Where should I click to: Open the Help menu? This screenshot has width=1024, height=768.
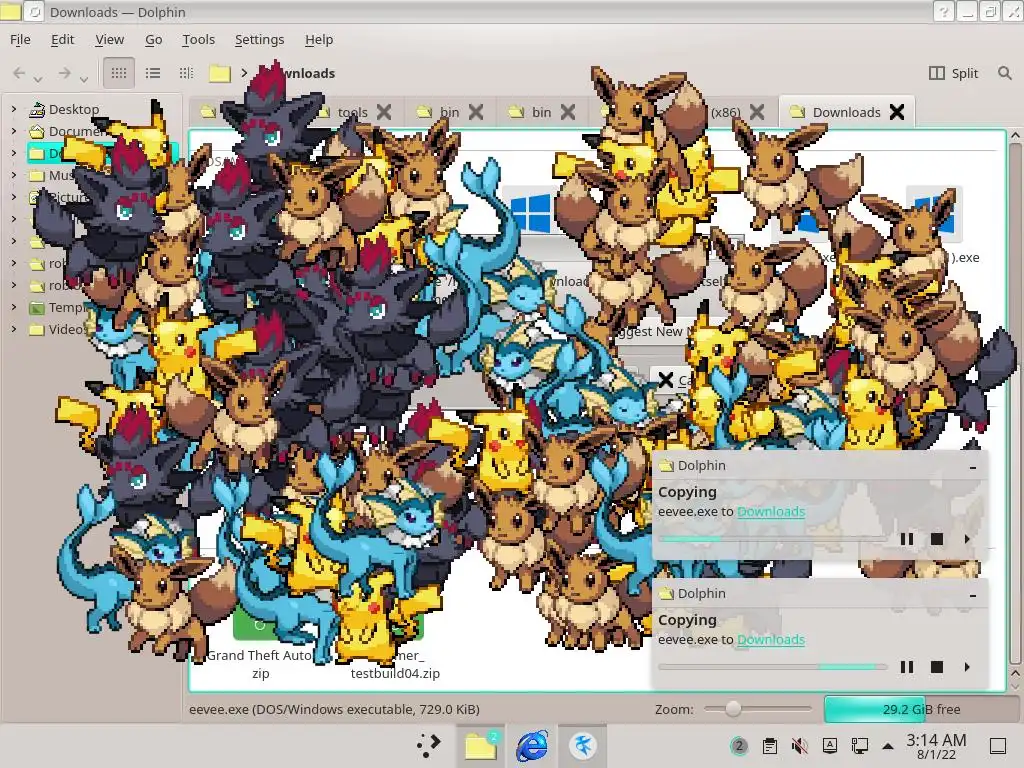pos(319,40)
